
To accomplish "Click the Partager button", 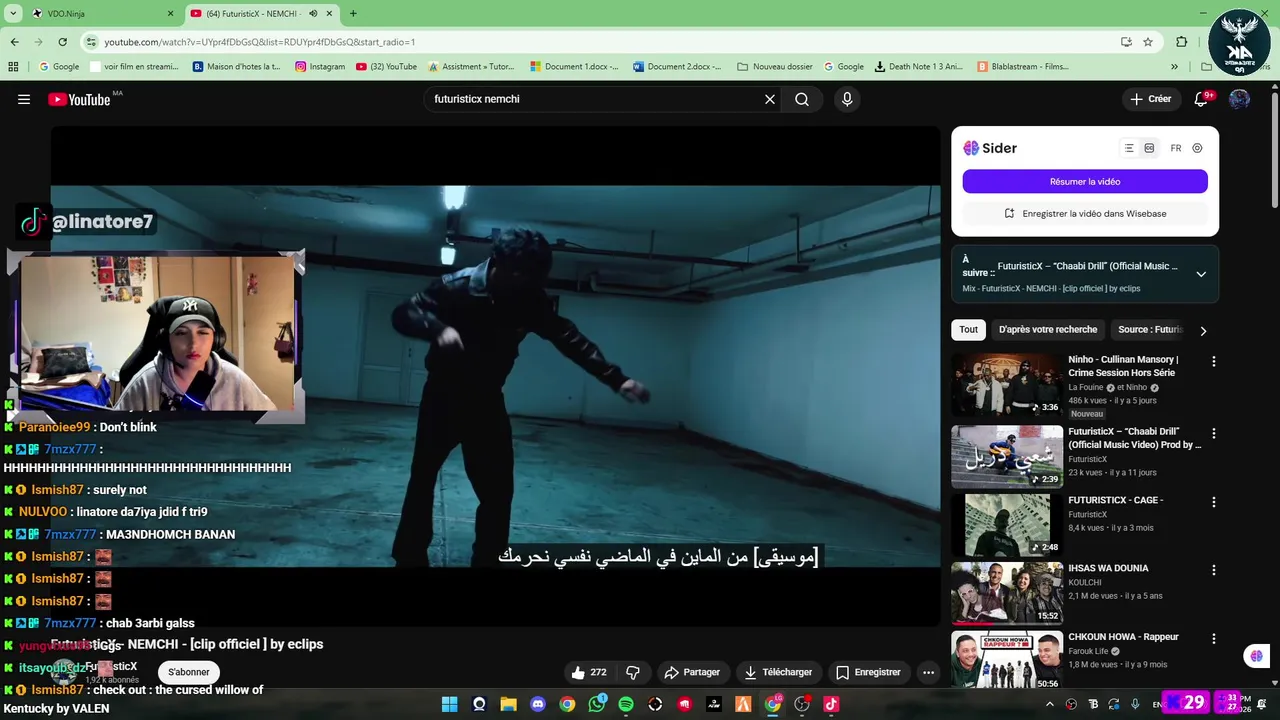I will (692, 672).
